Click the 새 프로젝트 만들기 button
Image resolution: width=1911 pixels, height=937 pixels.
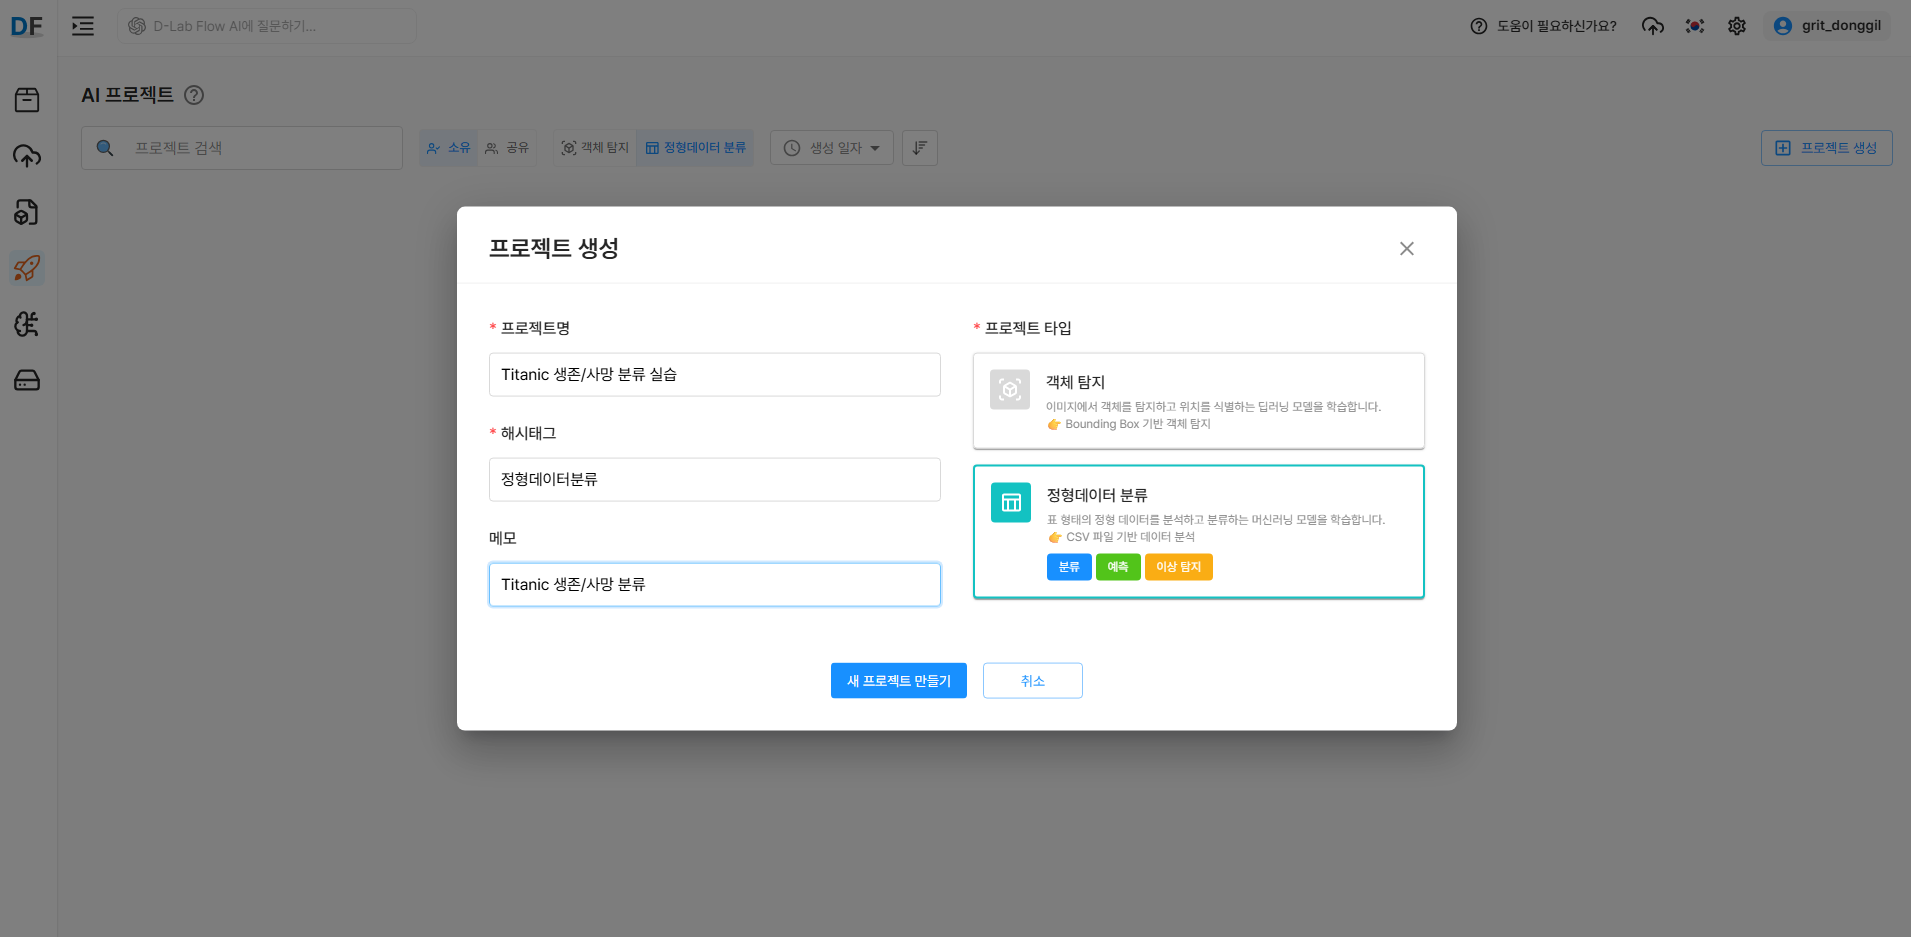pyautogui.click(x=898, y=680)
